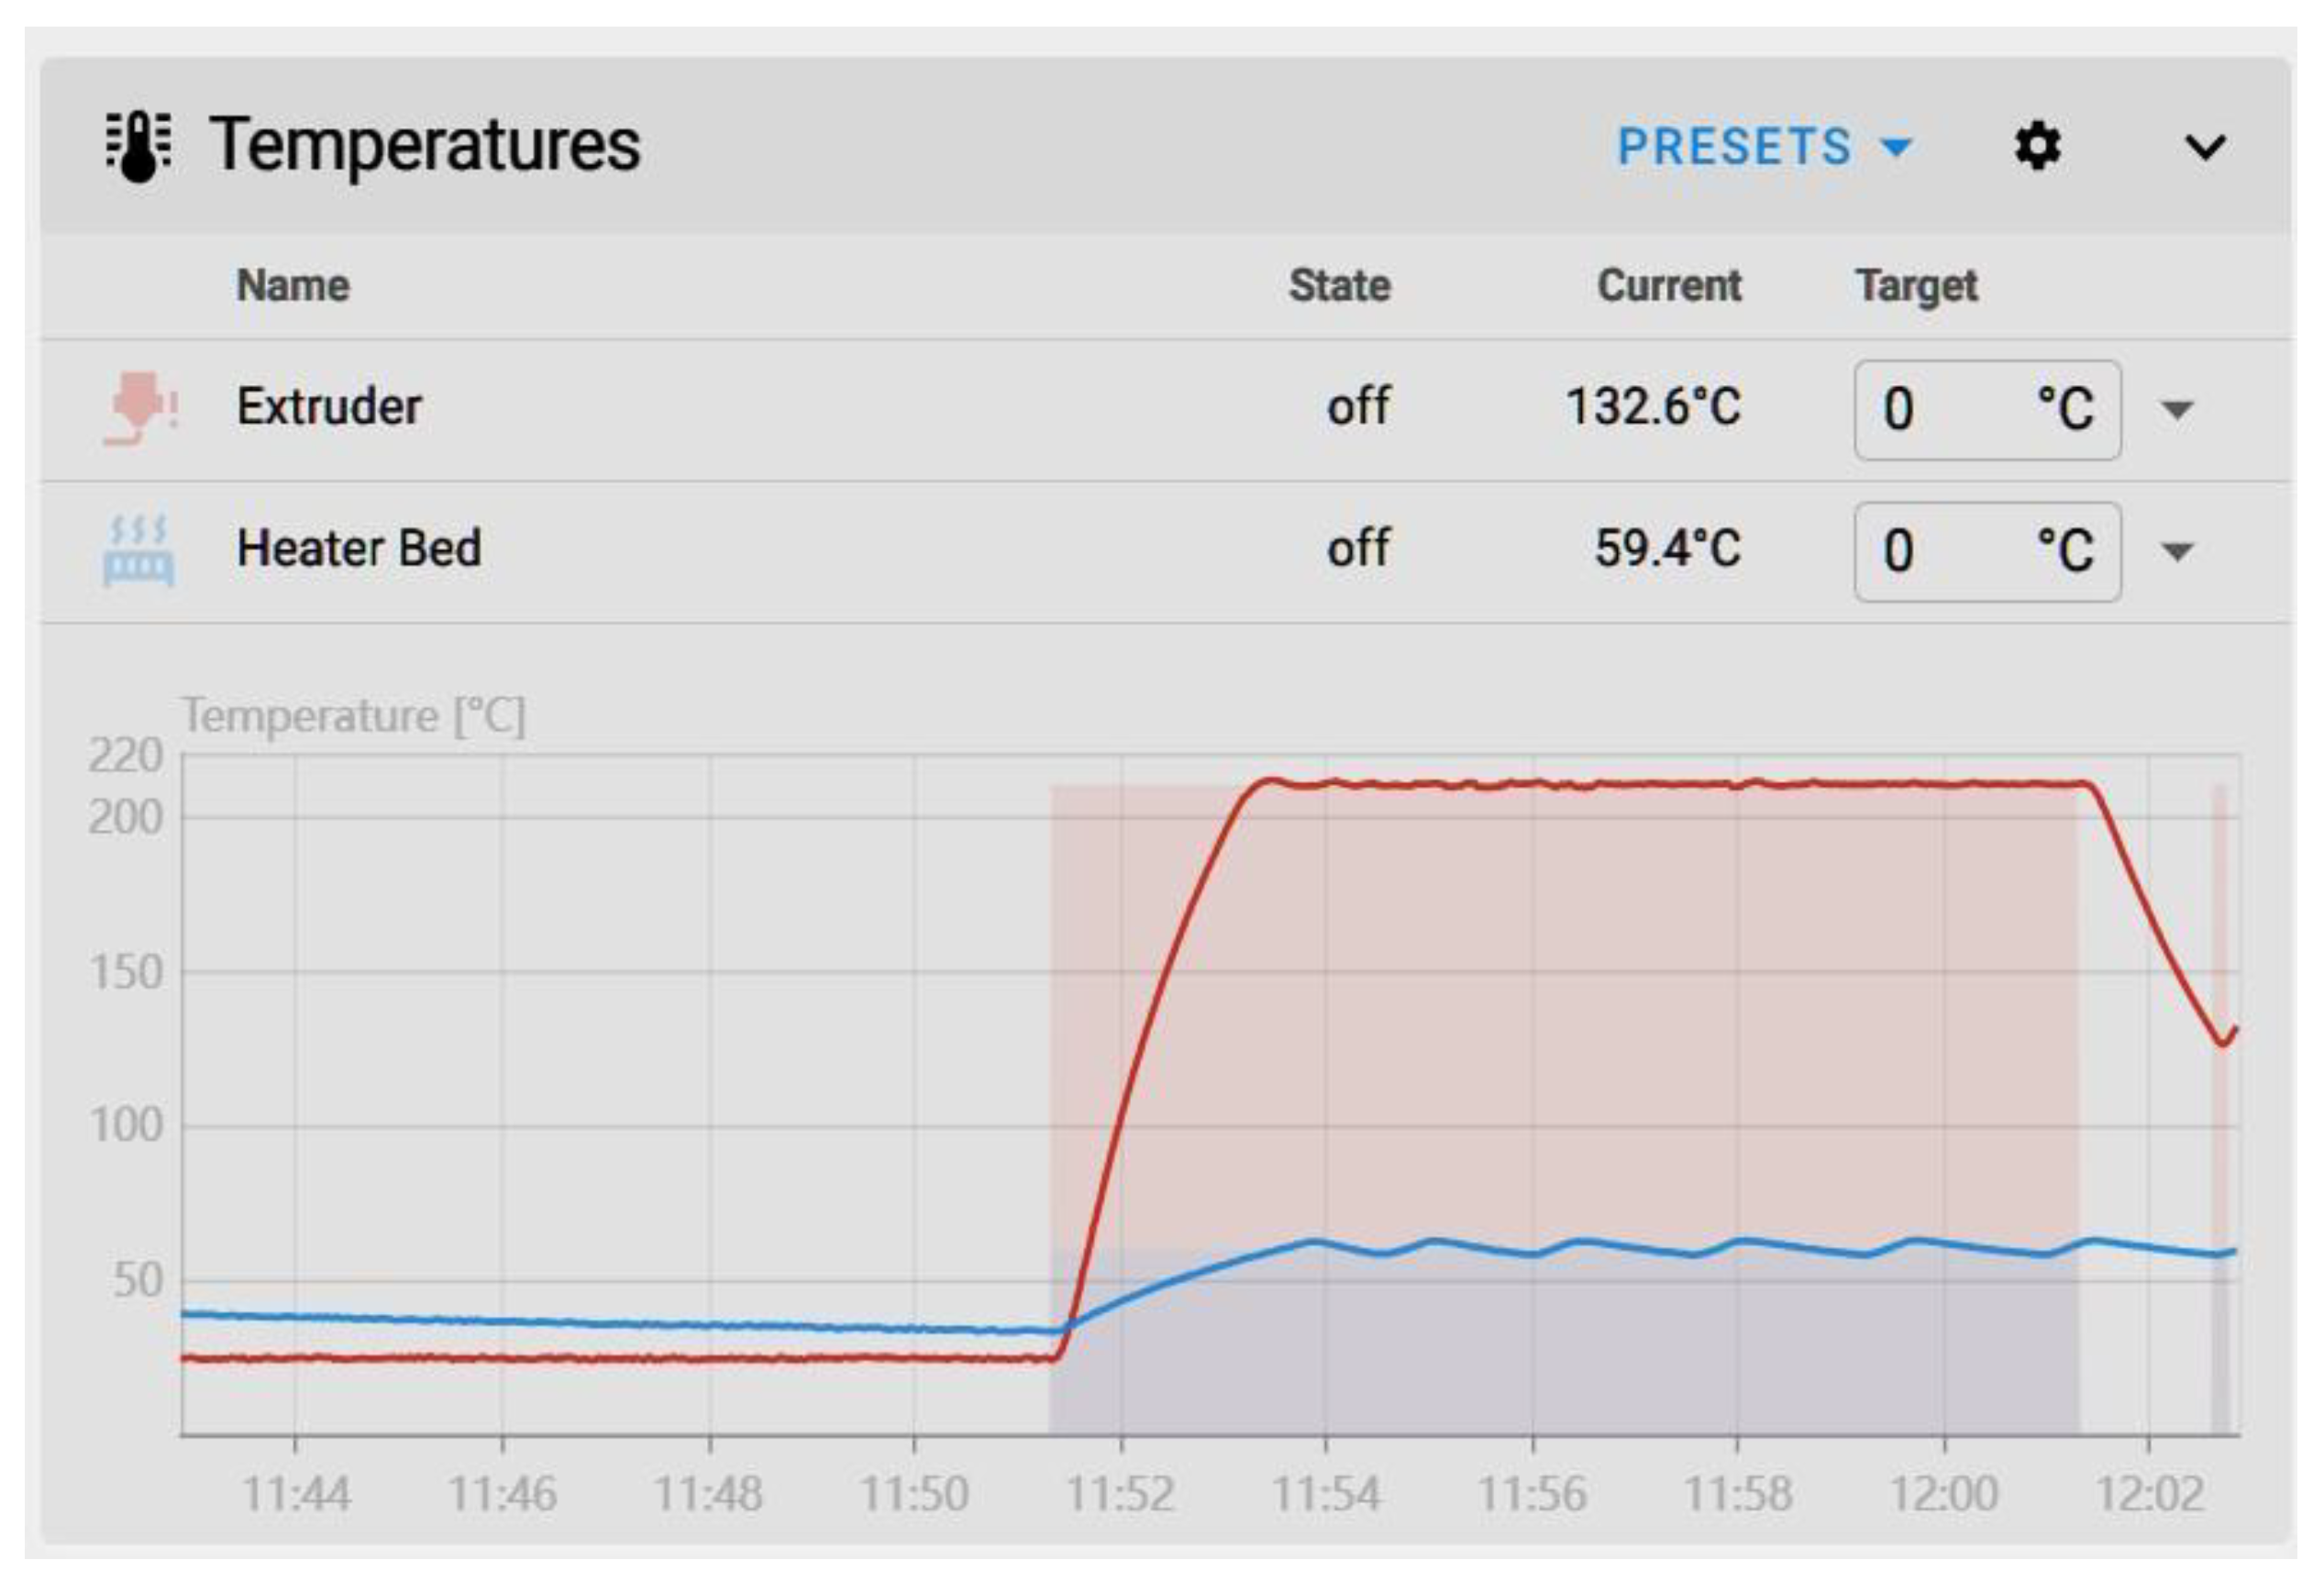The image size is (2324, 1582).
Task: Click the Current column header
Action: point(1669,286)
